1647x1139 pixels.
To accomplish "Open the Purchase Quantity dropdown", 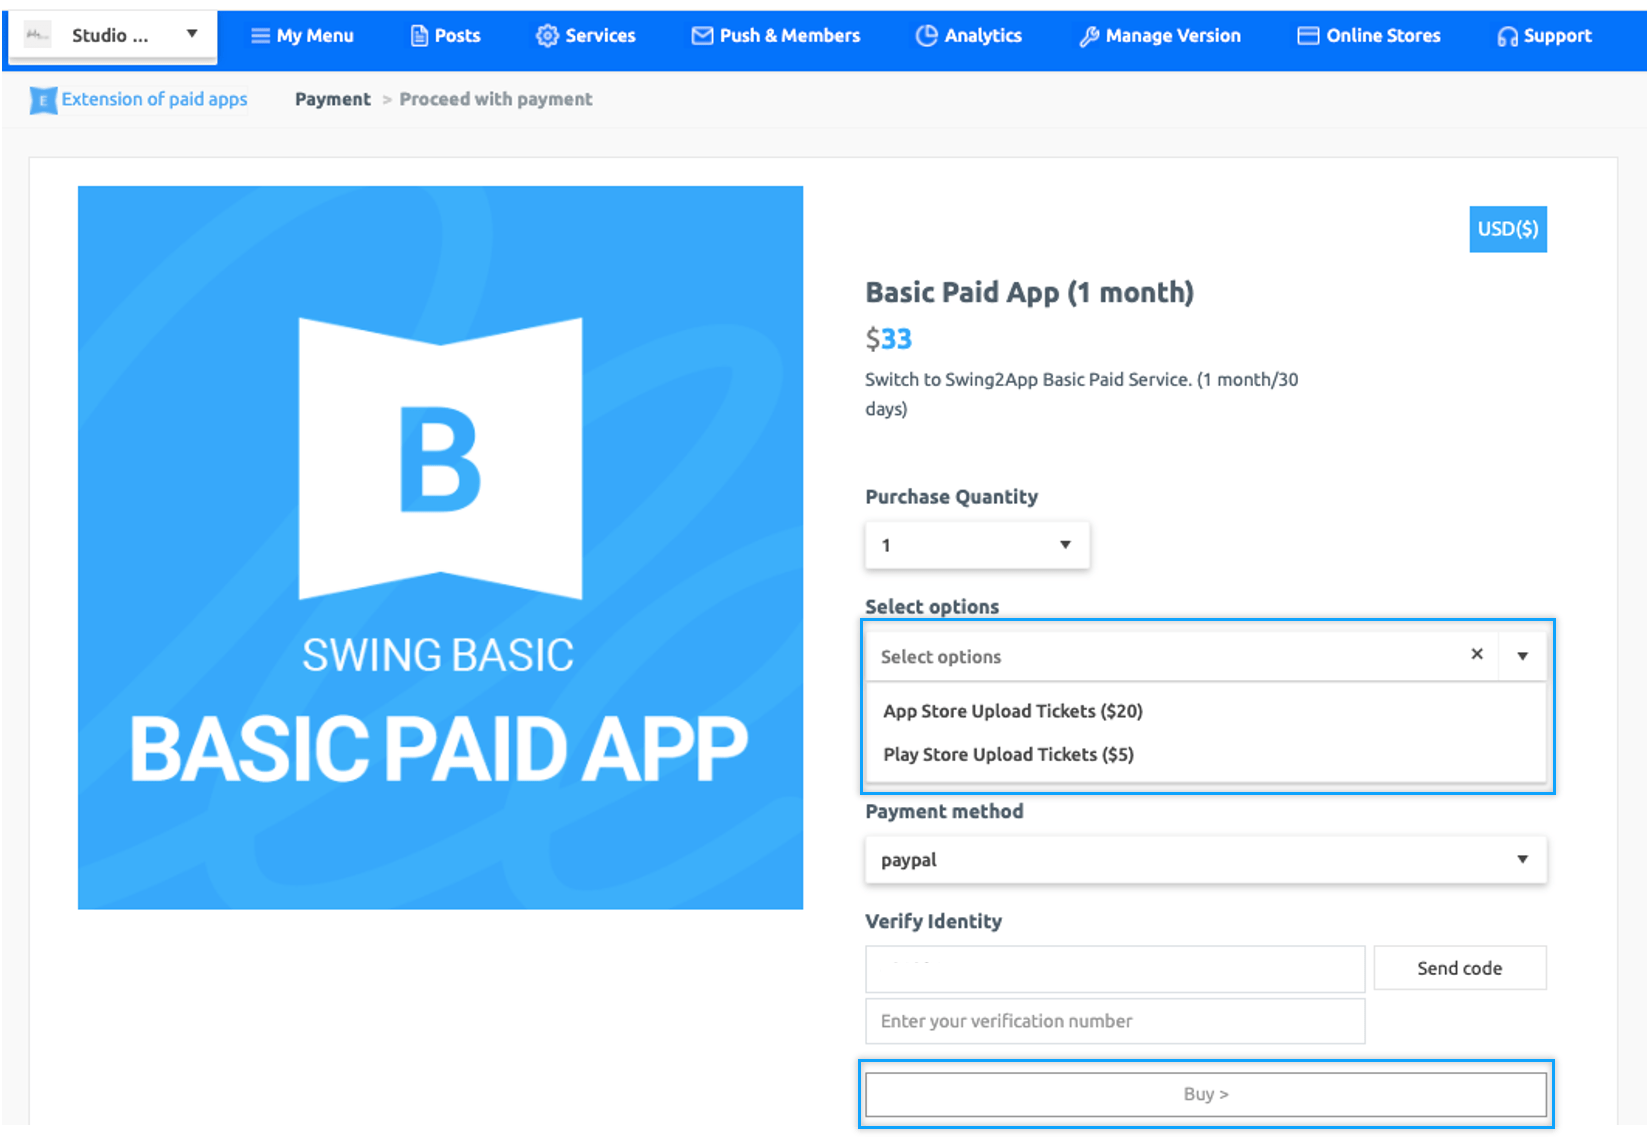I will click(x=977, y=545).
